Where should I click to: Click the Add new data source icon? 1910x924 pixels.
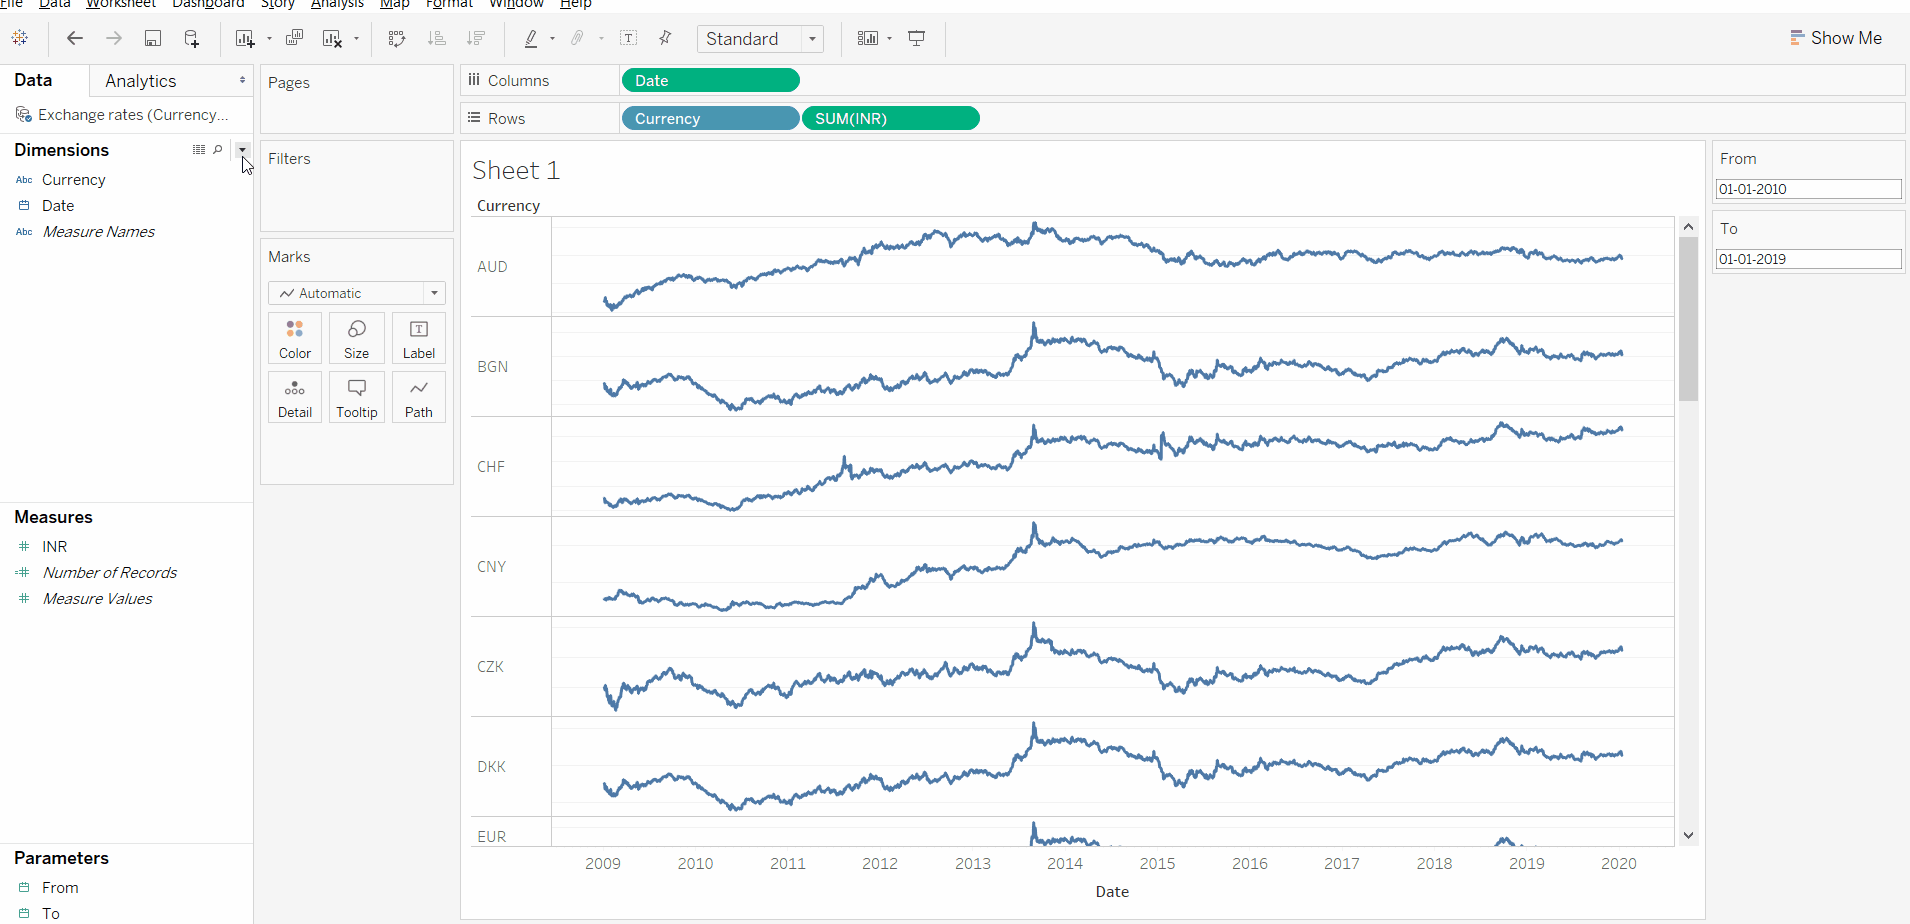pyautogui.click(x=192, y=38)
